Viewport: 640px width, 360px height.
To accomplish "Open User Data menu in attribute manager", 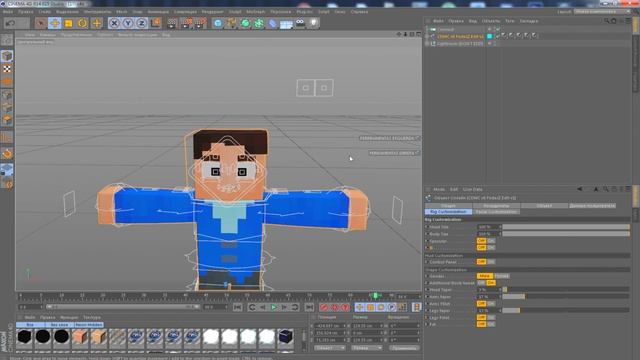I will pos(472,189).
